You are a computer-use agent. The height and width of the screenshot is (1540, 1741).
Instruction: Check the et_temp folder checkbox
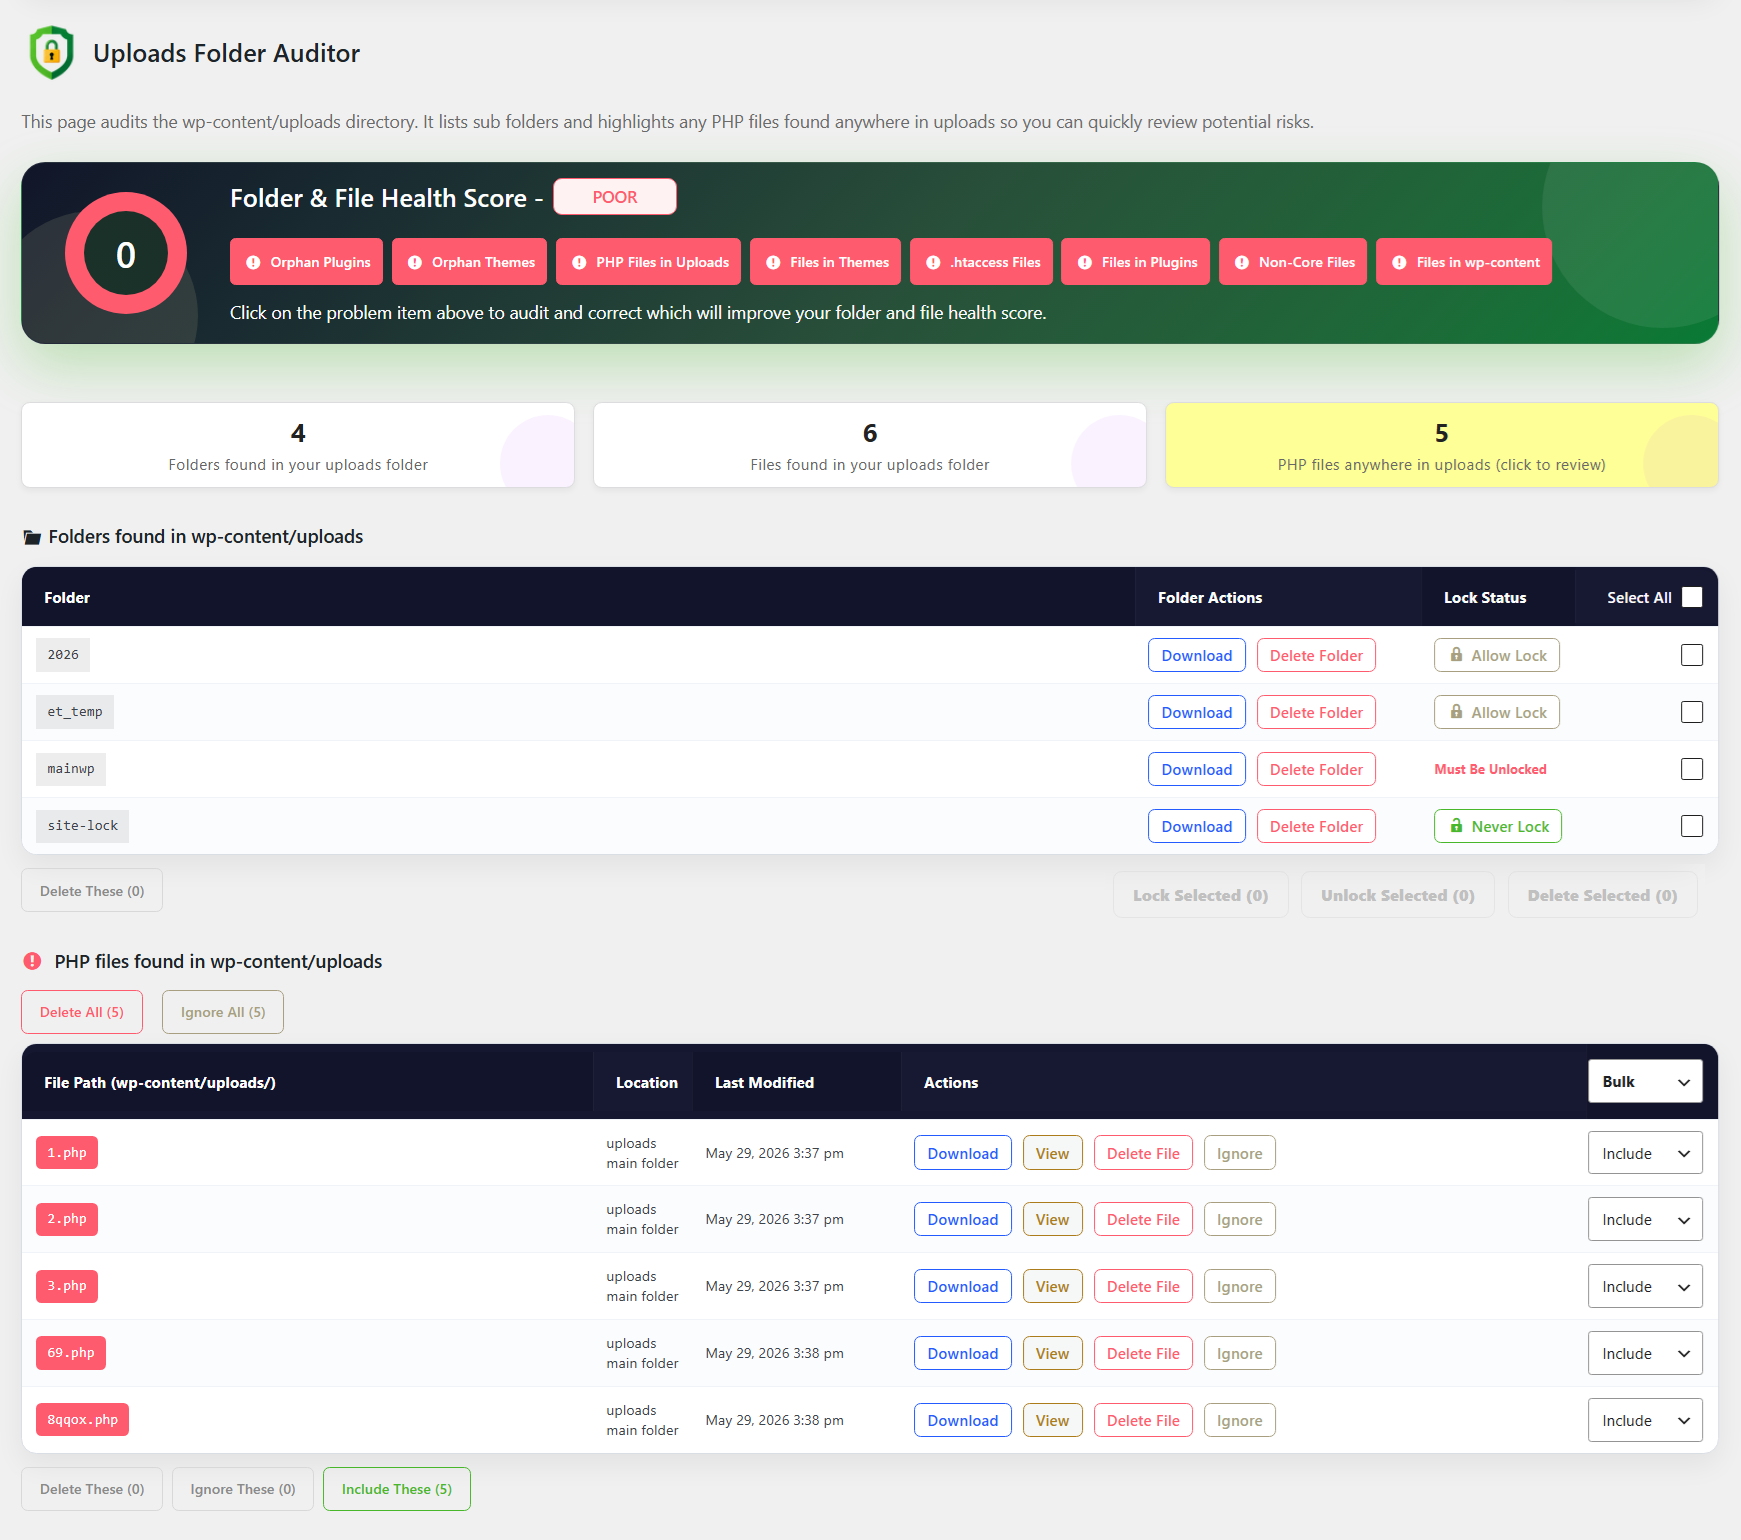1692,712
